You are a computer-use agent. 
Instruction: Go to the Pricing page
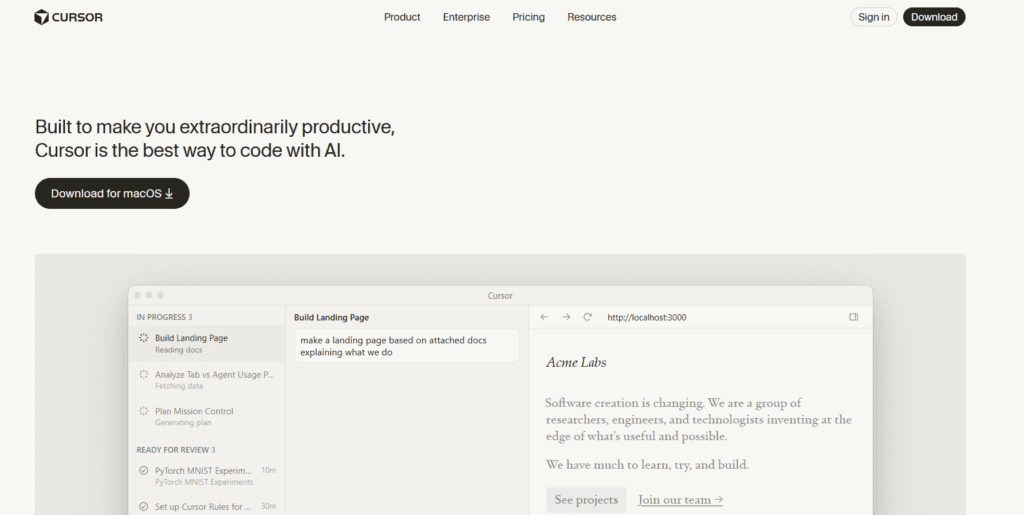(x=528, y=17)
